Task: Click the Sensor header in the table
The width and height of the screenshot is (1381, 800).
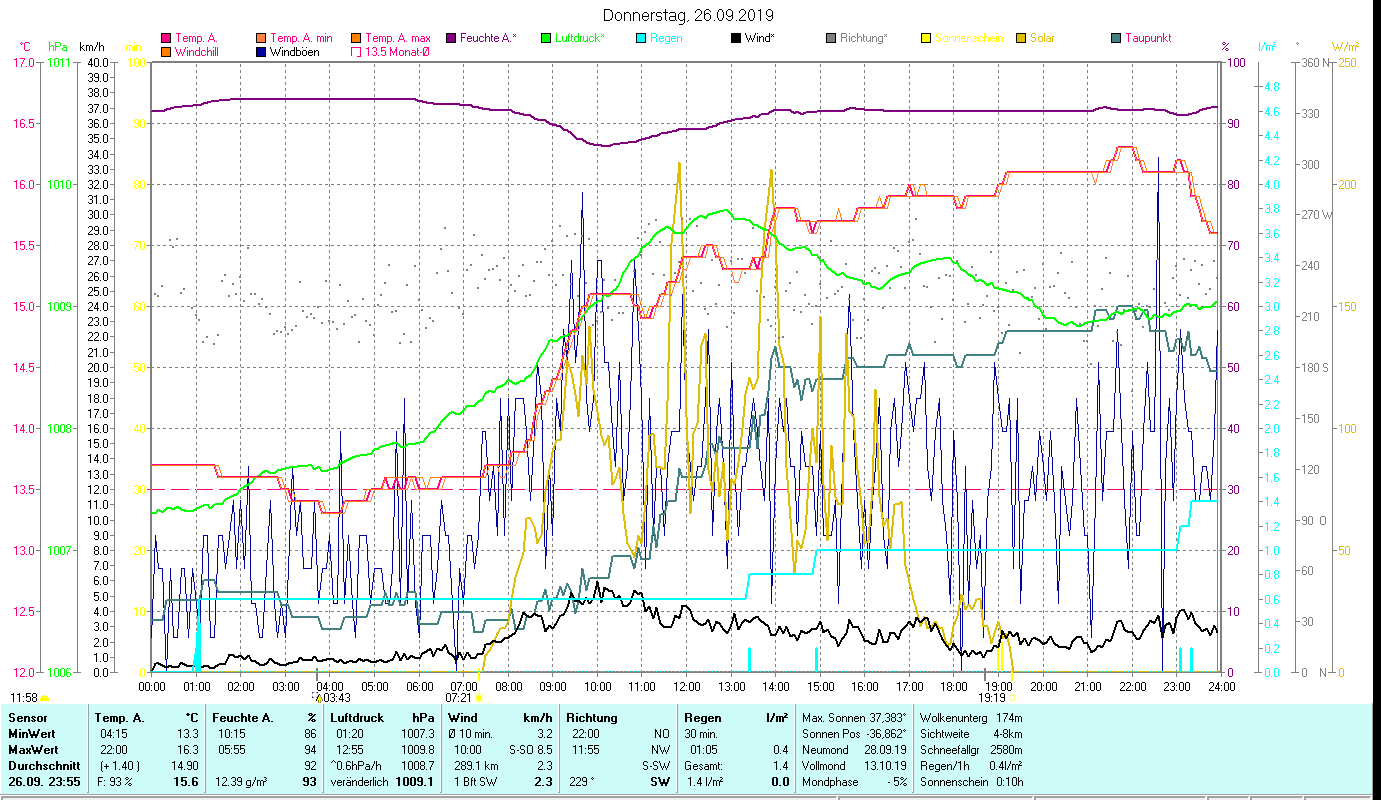Action: coord(27,718)
